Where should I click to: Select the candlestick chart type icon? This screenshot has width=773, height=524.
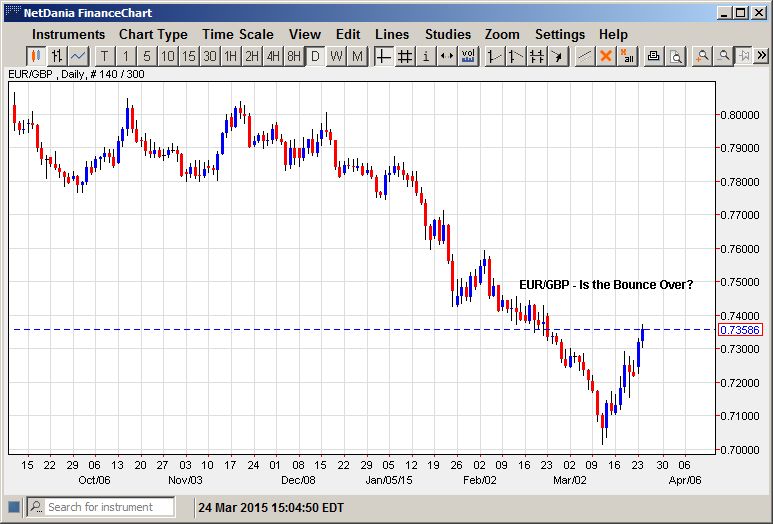(x=35, y=56)
